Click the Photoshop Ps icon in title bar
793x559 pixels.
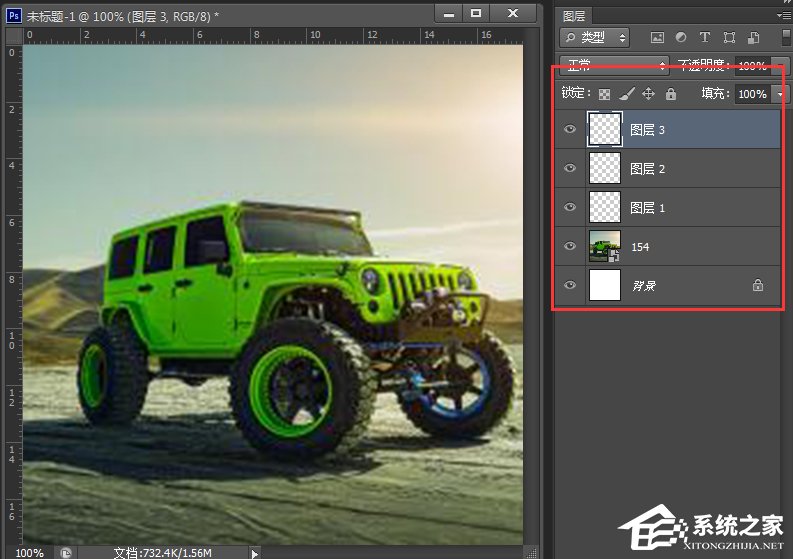click(14, 16)
